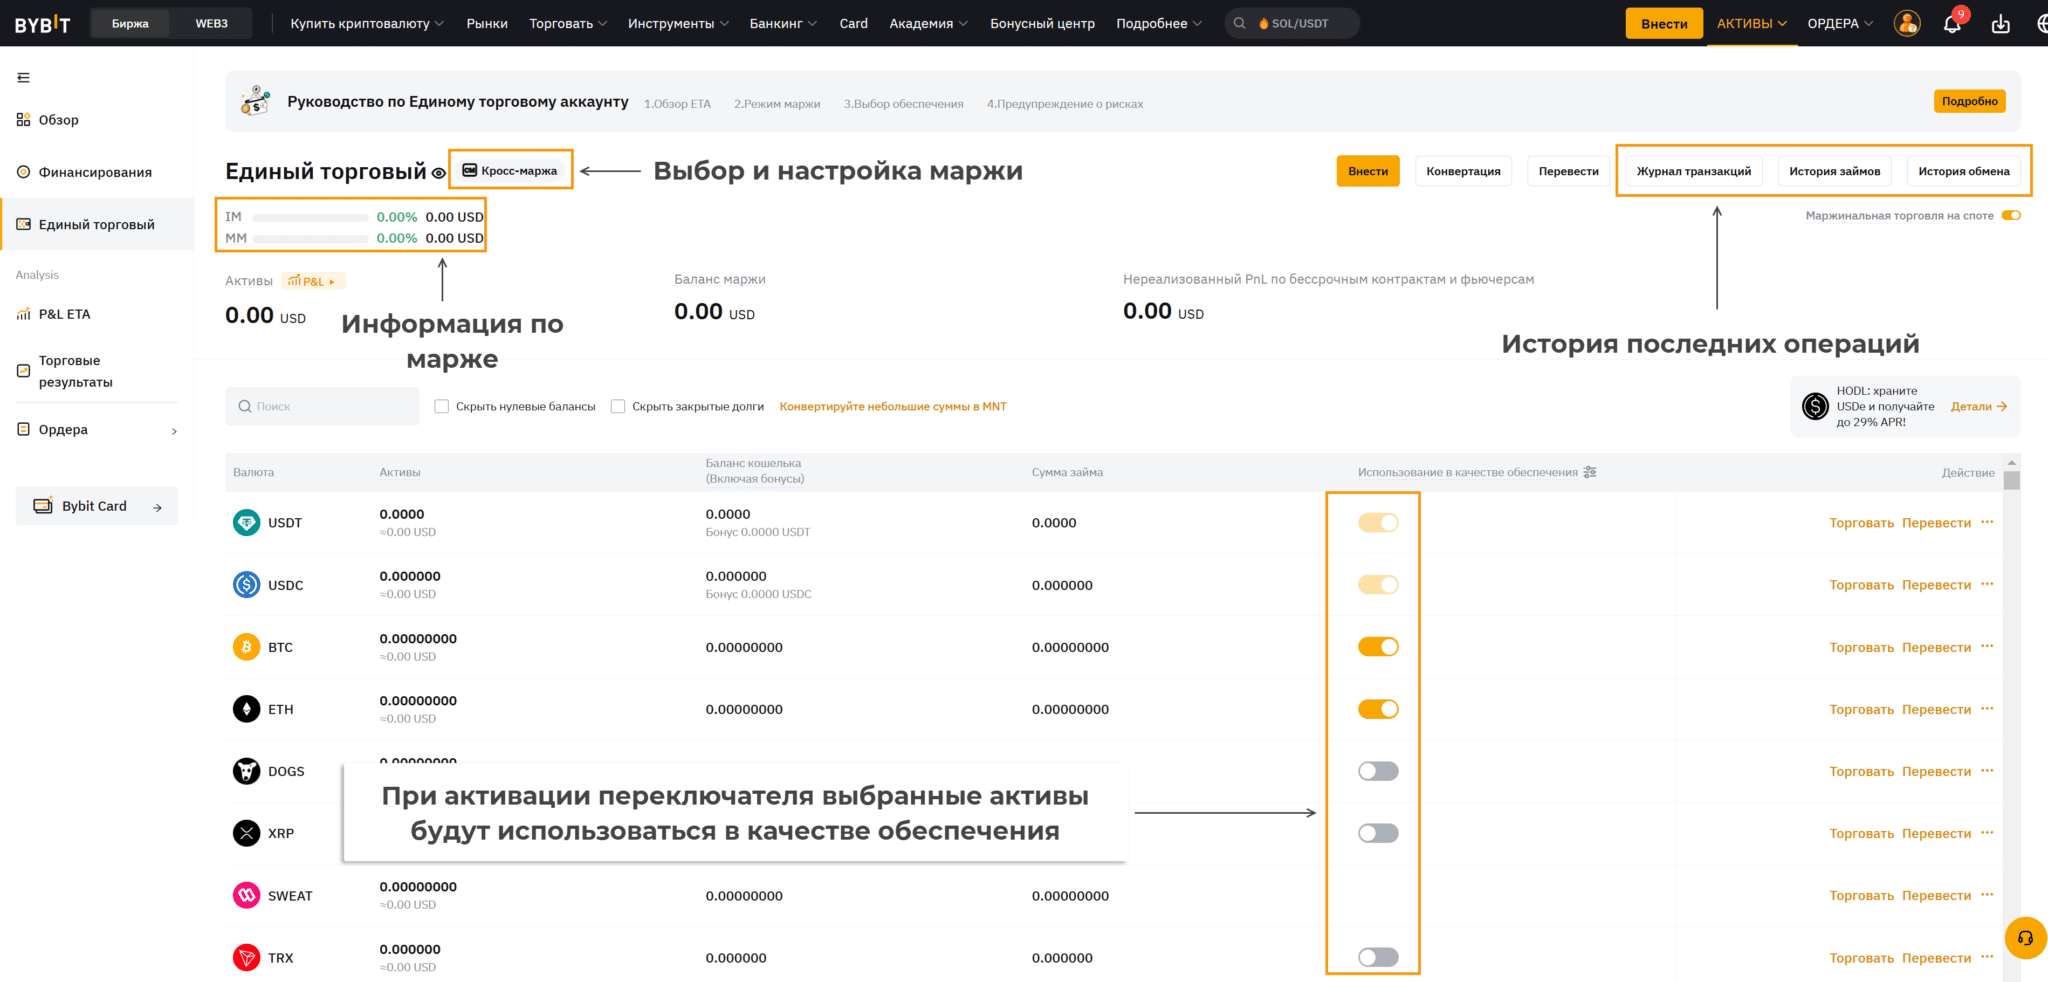Toggle spot margin trading switch
2048x982 pixels.
tap(2011, 215)
